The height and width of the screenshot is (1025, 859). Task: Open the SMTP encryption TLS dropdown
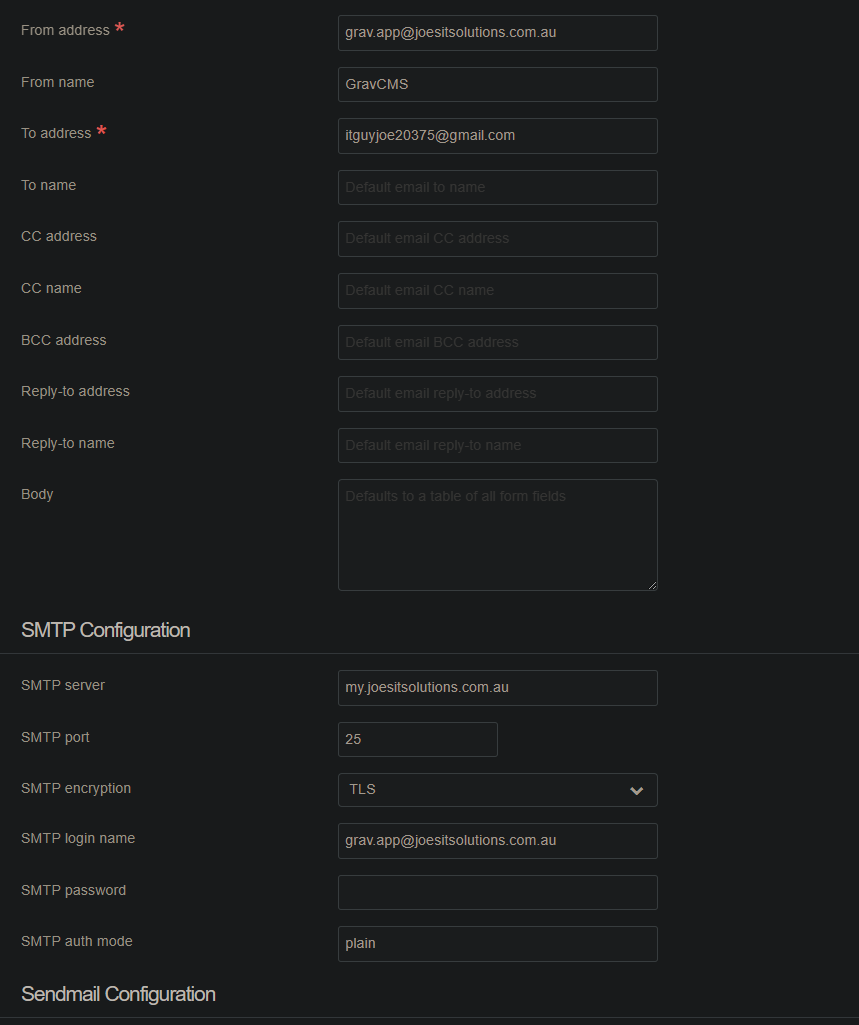[x=497, y=790]
